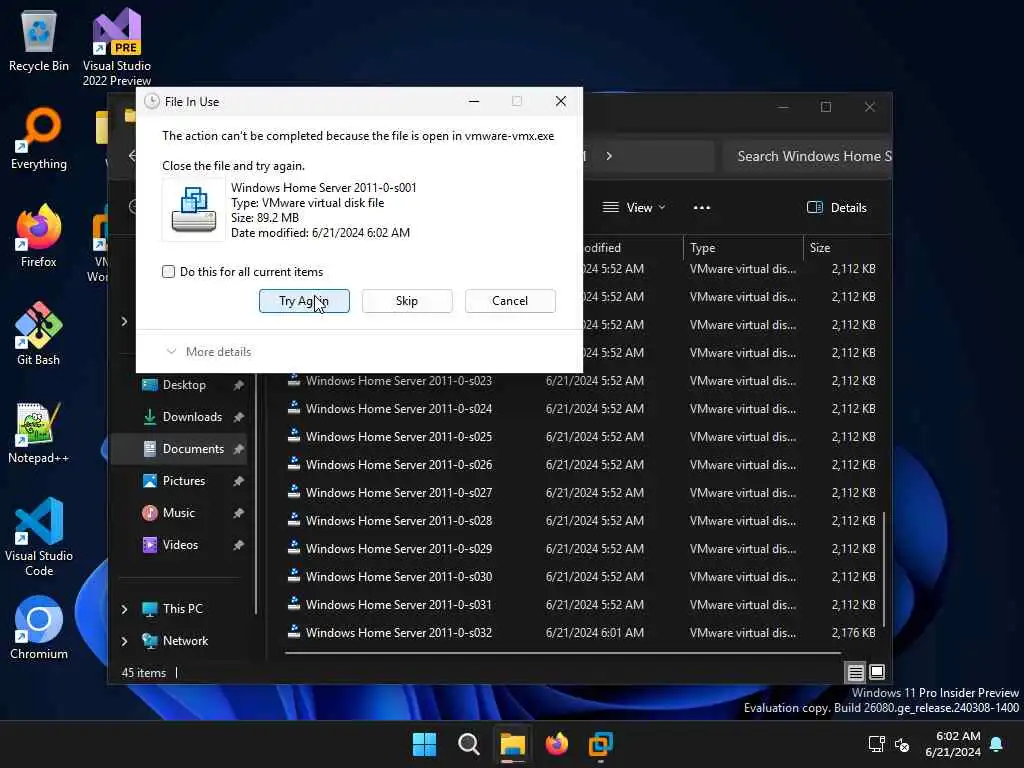Open notification bell in system tray
The height and width of the screenshot is (768, 1024).
[997, 744]
